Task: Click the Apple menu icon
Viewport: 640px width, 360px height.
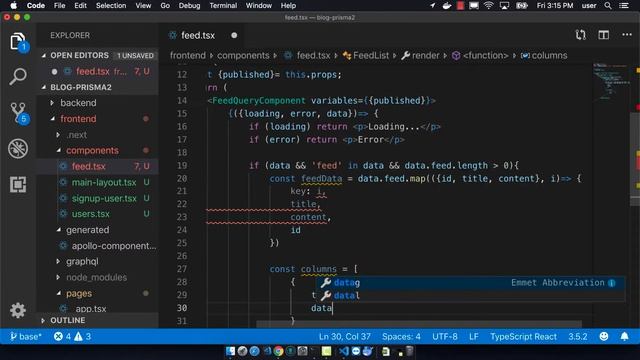Action: [13, 6]
